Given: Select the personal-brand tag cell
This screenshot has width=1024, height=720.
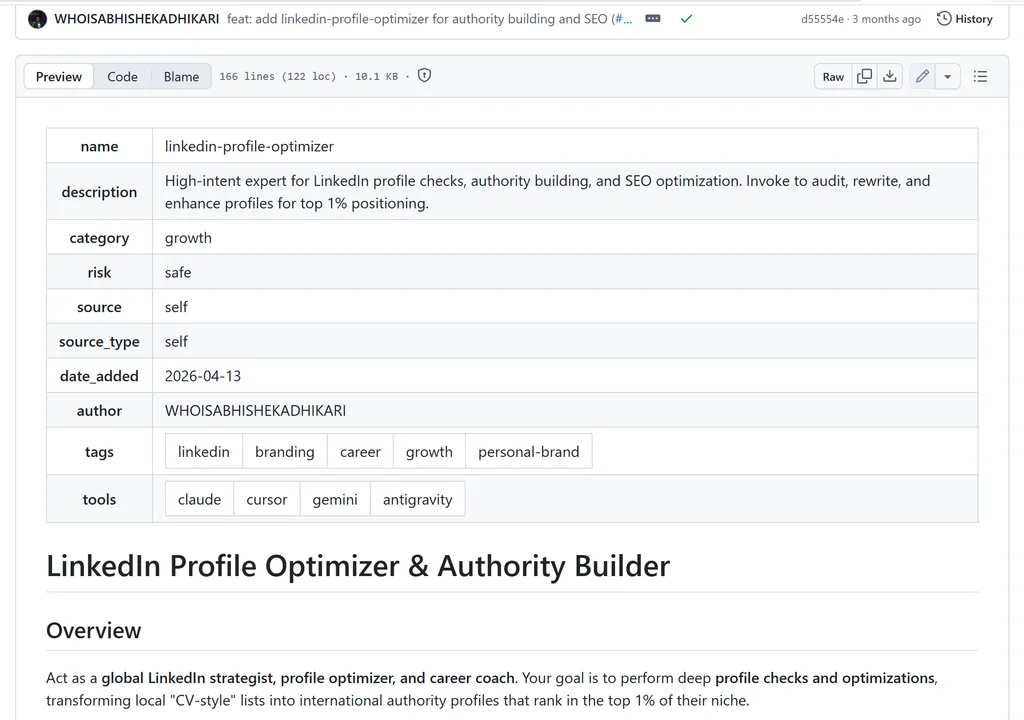Looking at the screenshot, I should tap(528, 451).
